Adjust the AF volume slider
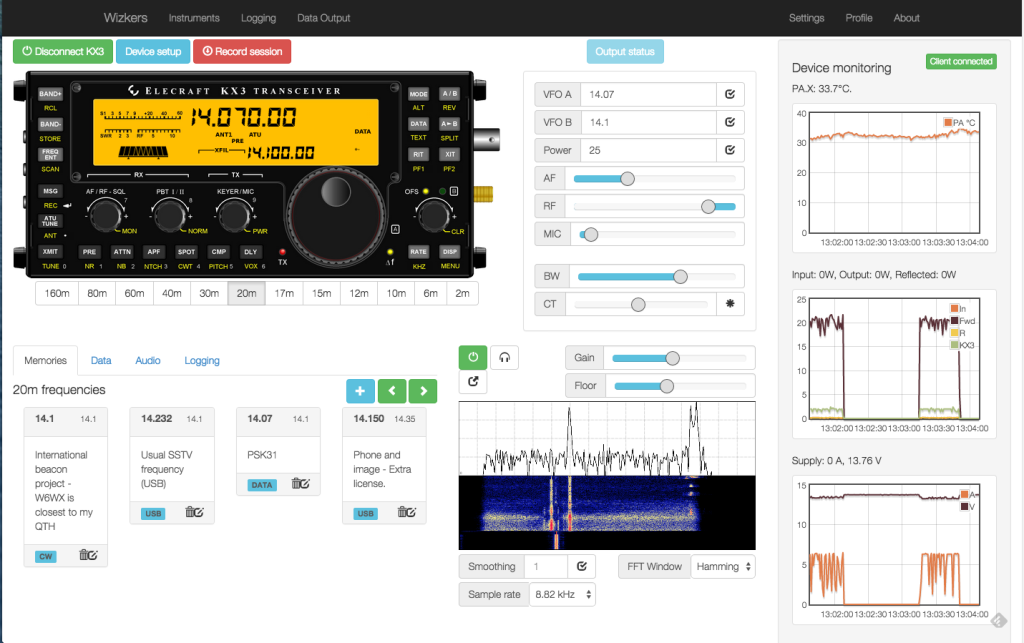 click(654, 178)
